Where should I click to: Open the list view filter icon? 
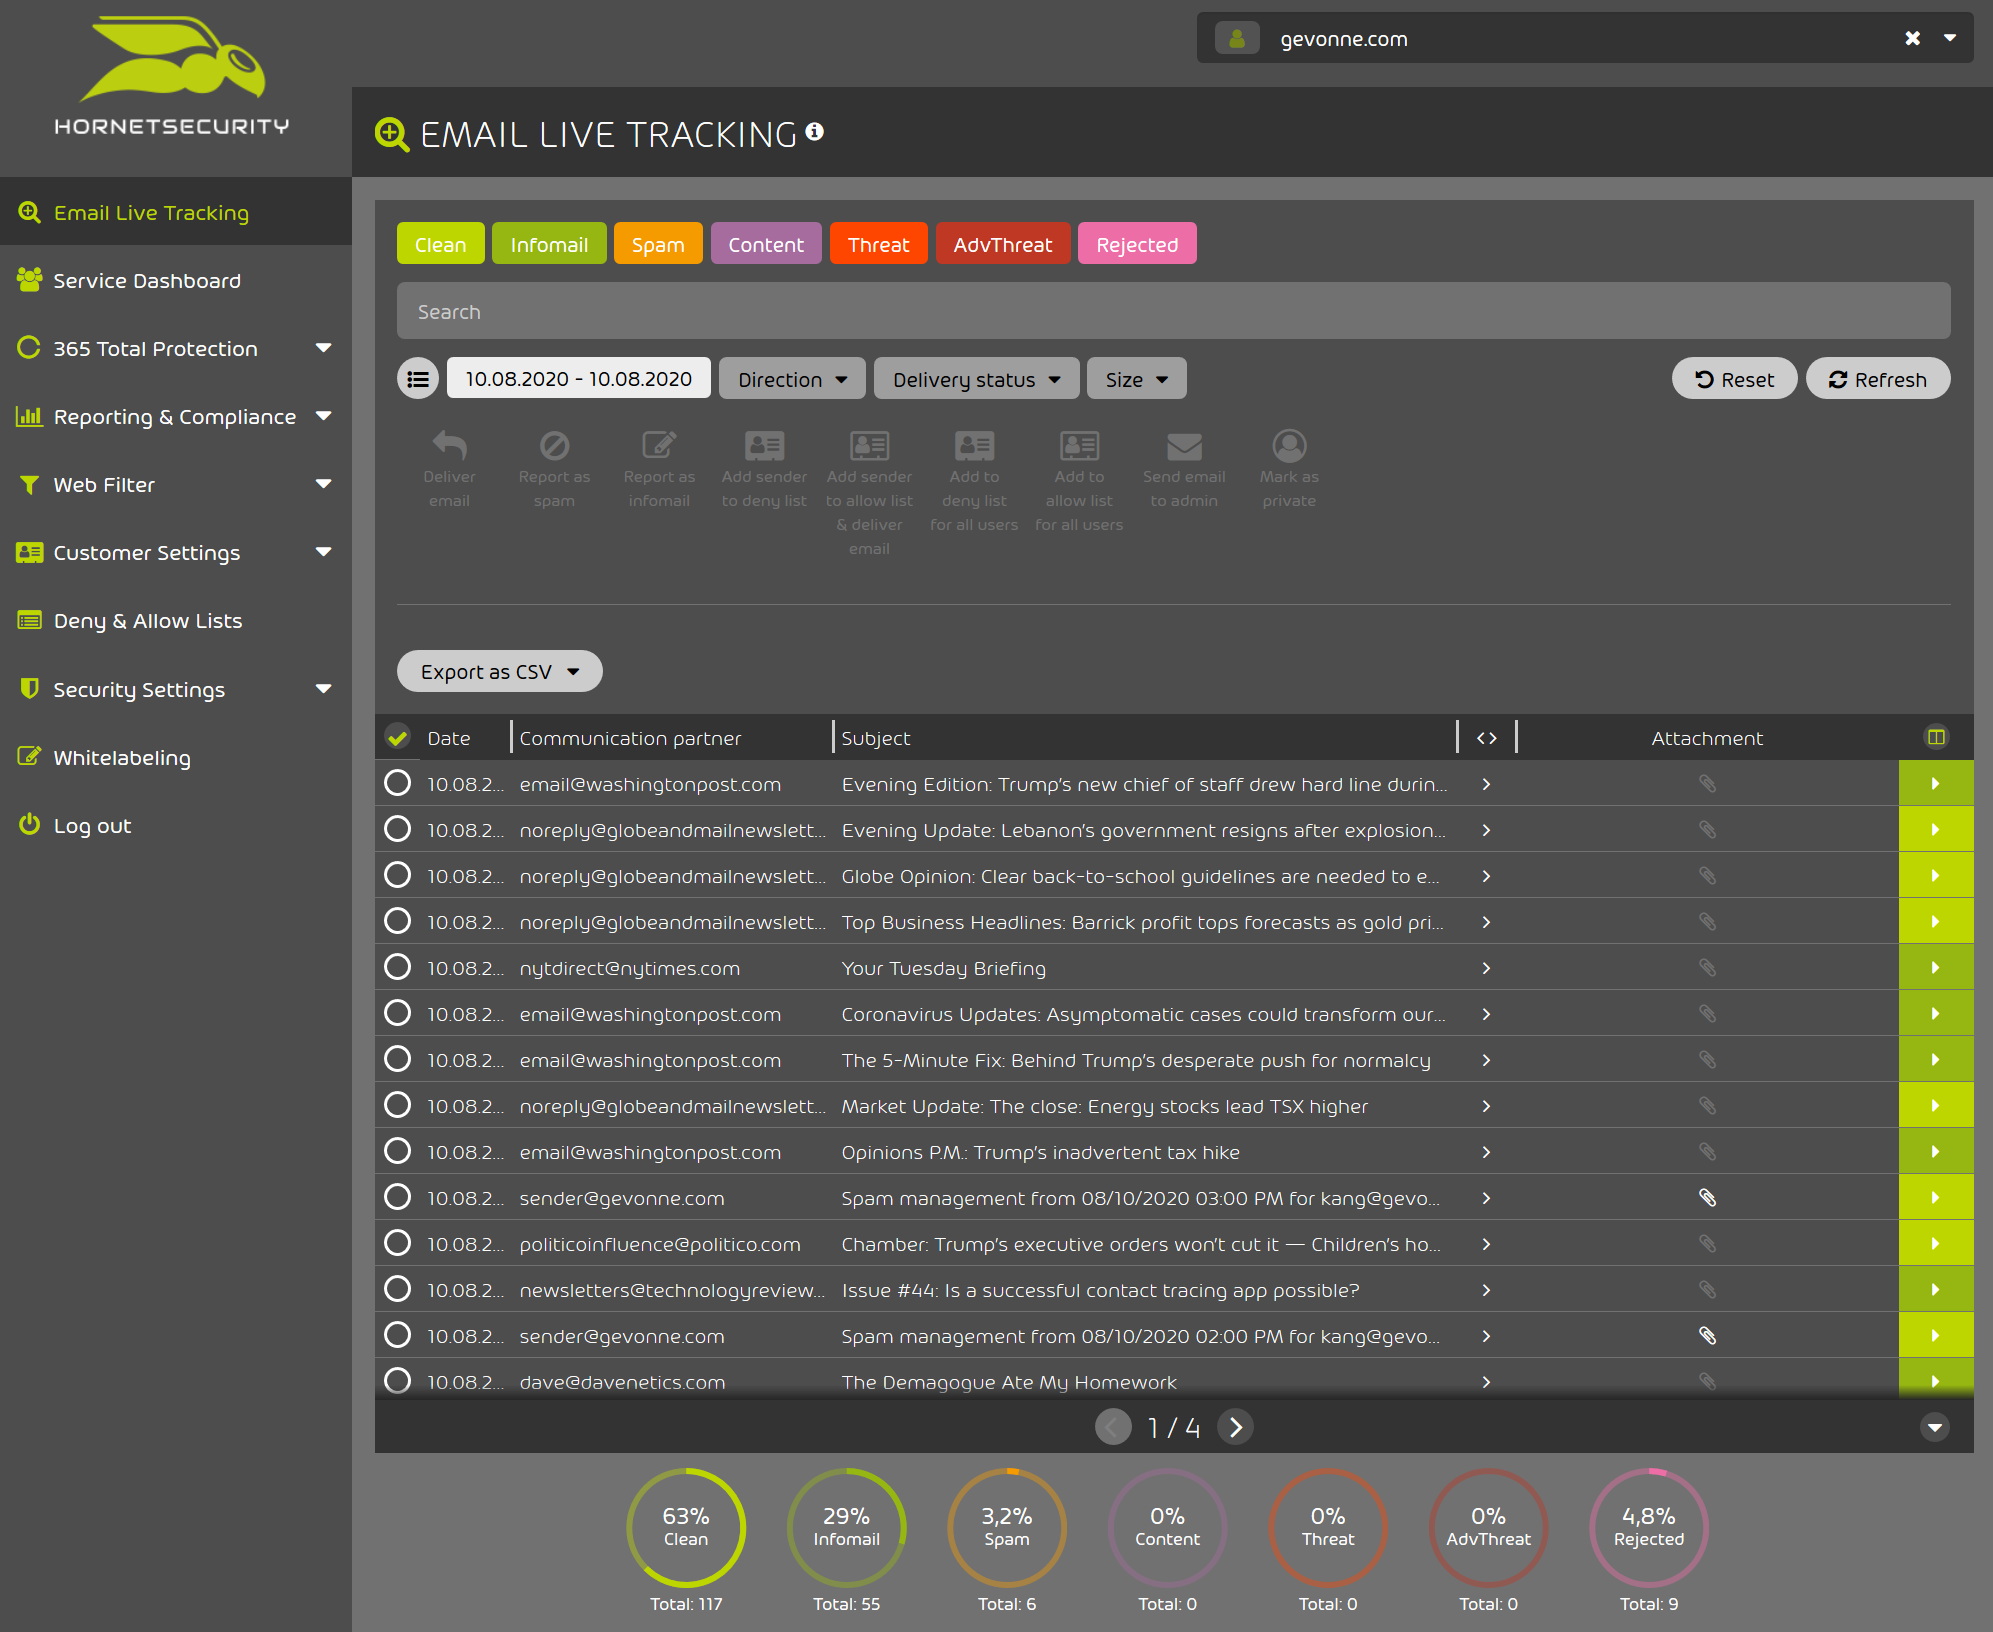[418, 379]
